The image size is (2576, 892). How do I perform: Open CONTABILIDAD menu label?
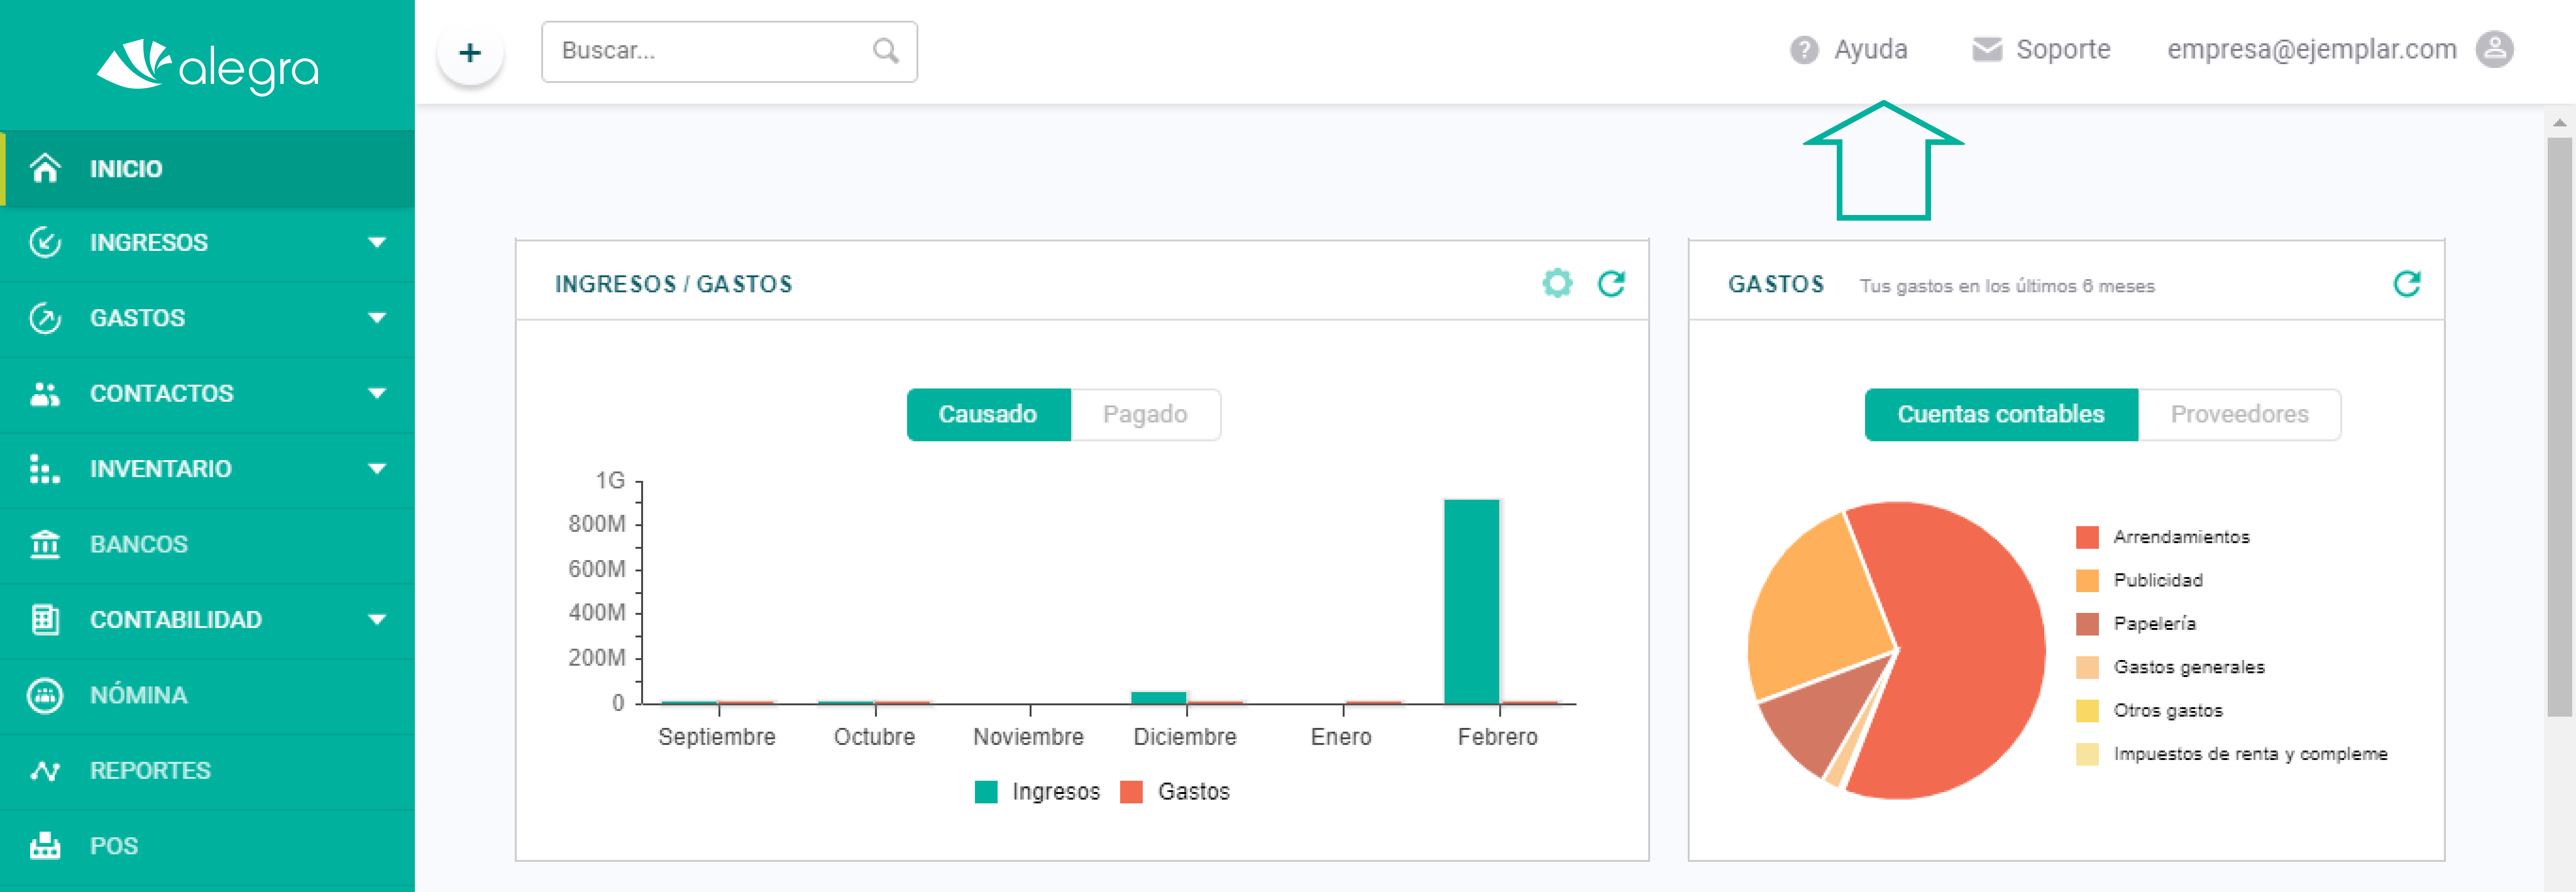click(176, 619)
